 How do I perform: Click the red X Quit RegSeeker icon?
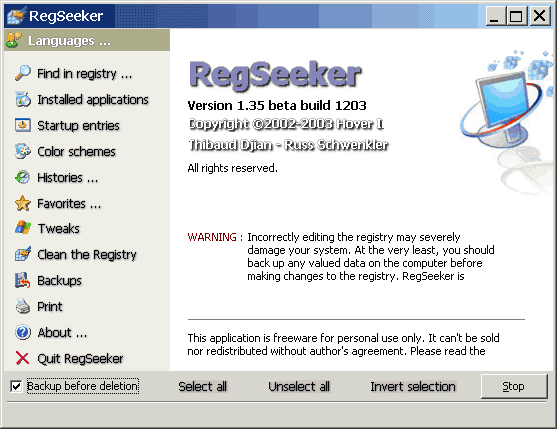[x=23, y=358]
